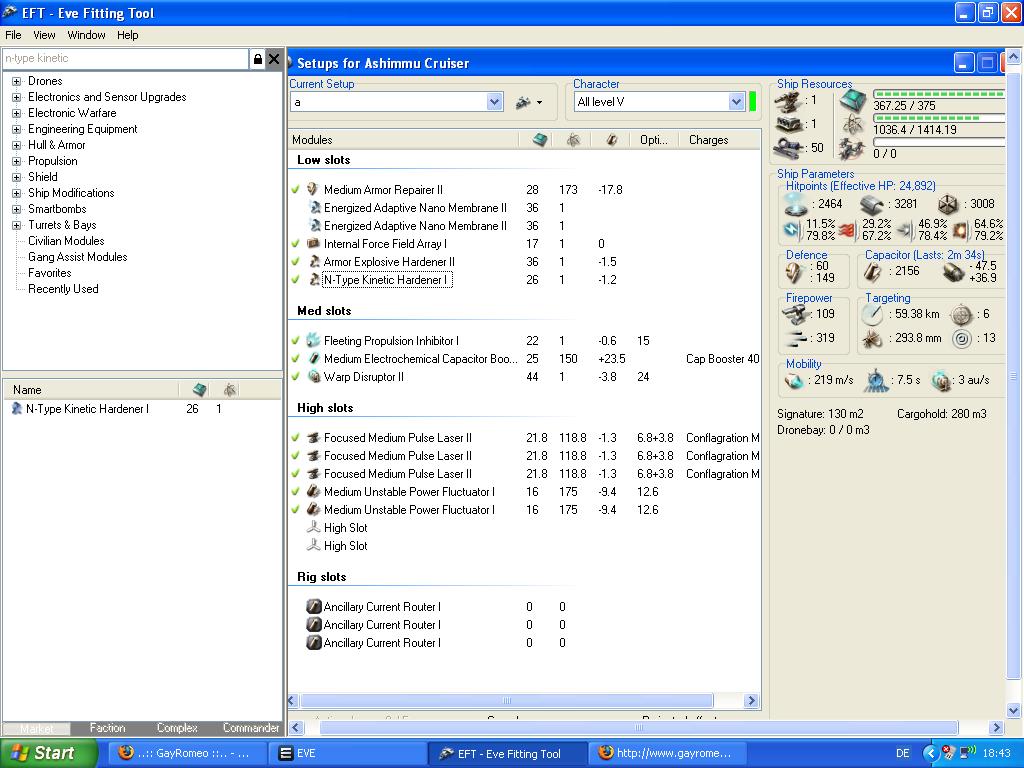Image resolution: width=1024 pixels, height=768 pixels.
Task: Click the green character status indicator
Action: coord(752,102)
